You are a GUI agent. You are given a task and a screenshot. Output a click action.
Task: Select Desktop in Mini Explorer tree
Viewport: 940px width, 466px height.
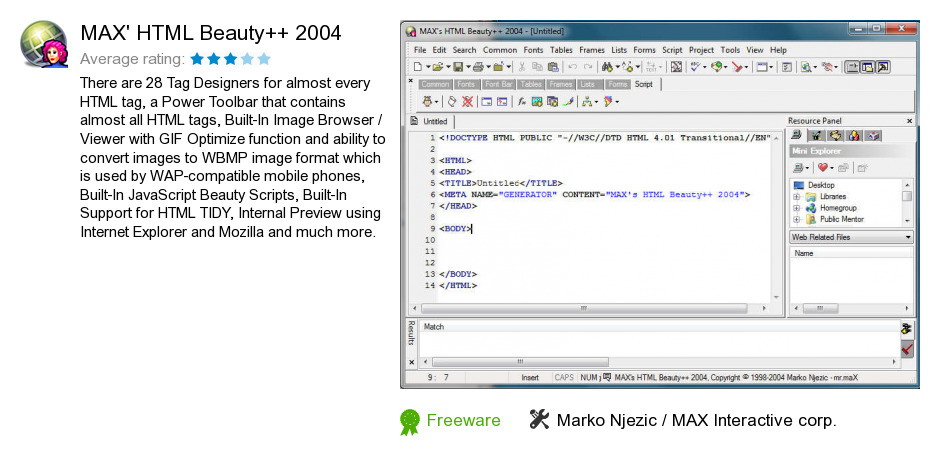tap(821, 185)
